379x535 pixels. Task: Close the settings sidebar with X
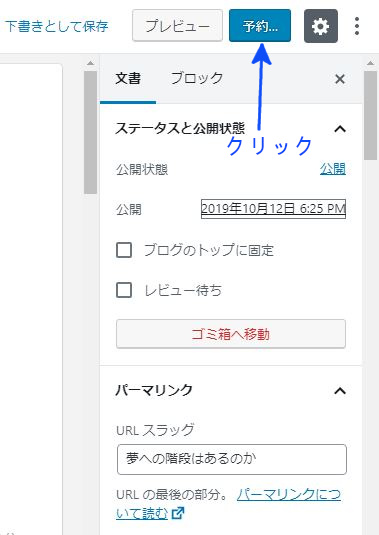340,79
